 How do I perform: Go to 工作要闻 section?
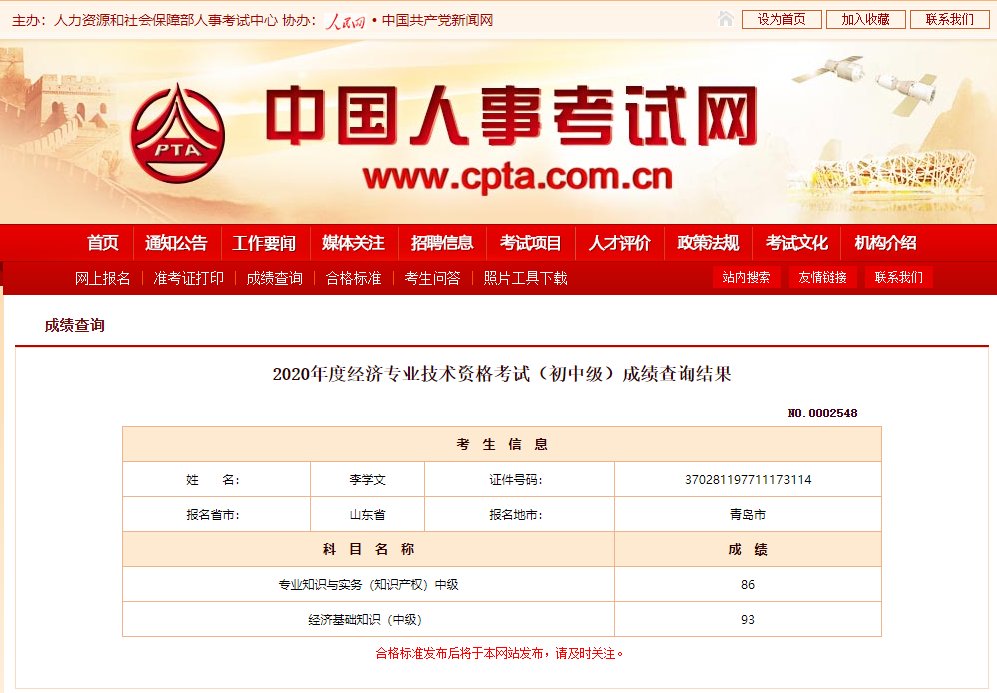(x=264, y=243)
